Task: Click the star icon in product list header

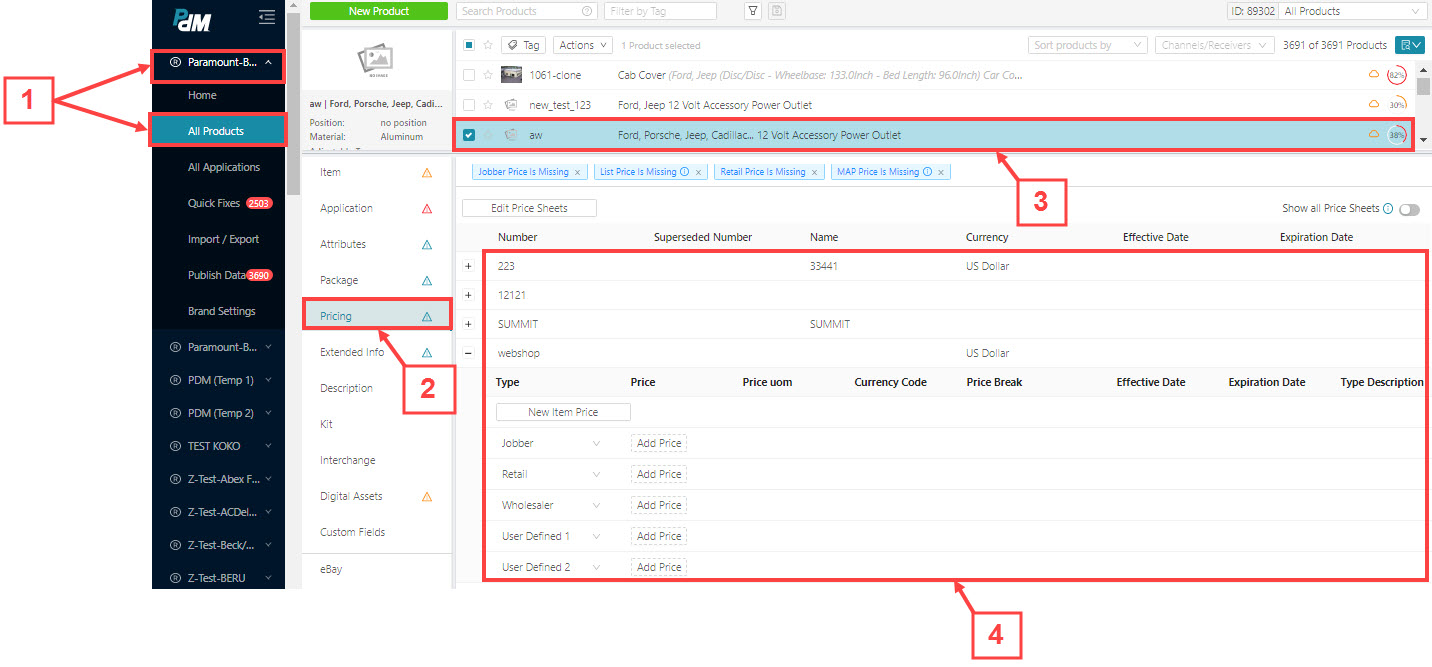Action: [x=488, y=45]
